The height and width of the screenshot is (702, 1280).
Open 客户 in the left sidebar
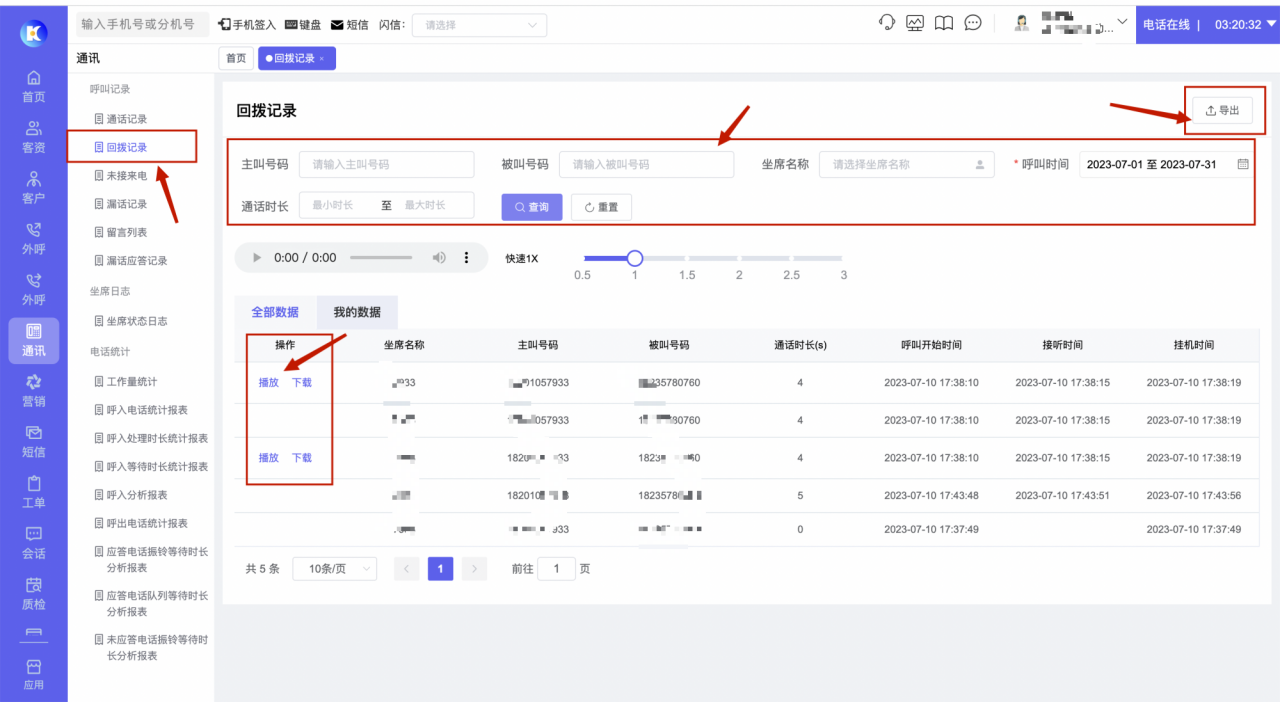pos(34,188)
